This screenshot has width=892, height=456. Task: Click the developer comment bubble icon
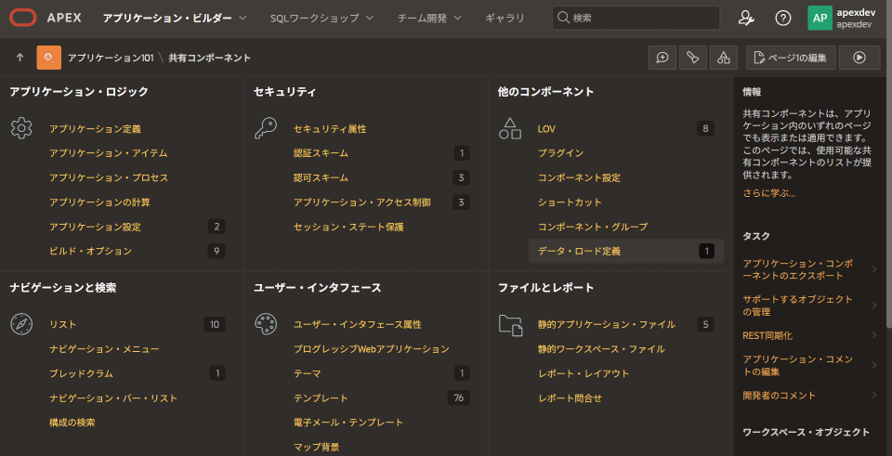point(662,57)
